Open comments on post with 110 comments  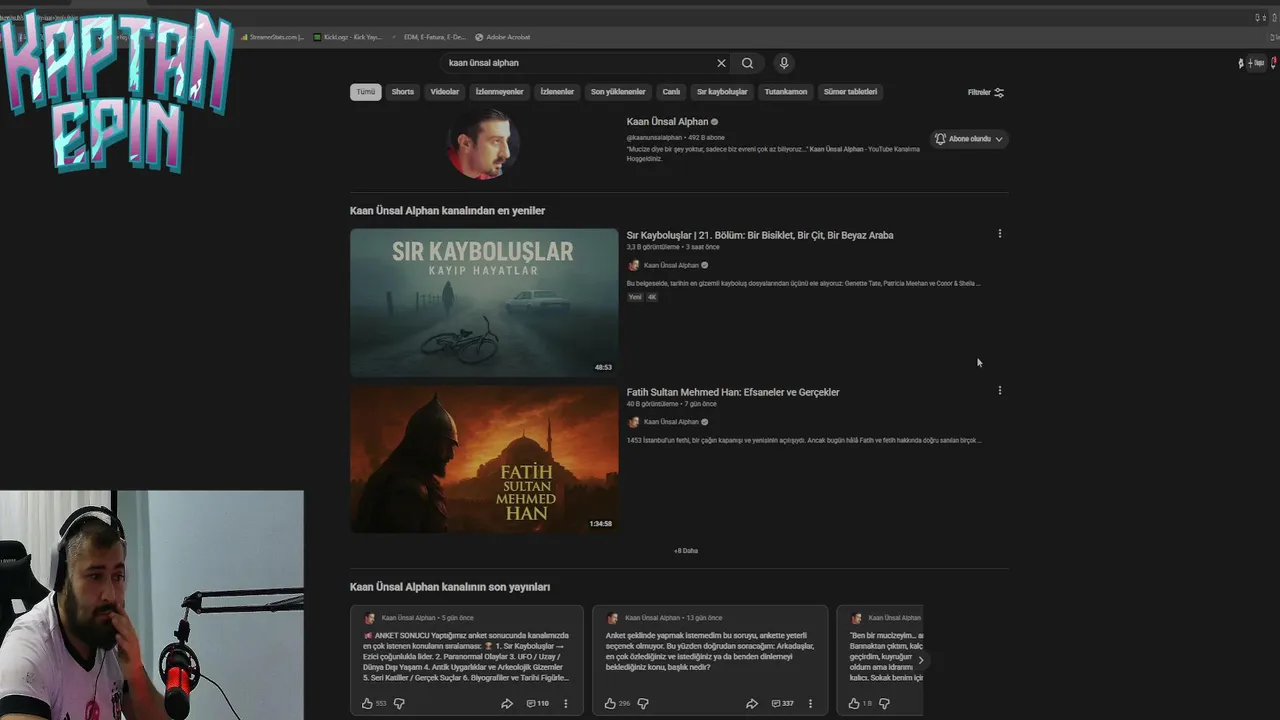(x=538, y=704)
